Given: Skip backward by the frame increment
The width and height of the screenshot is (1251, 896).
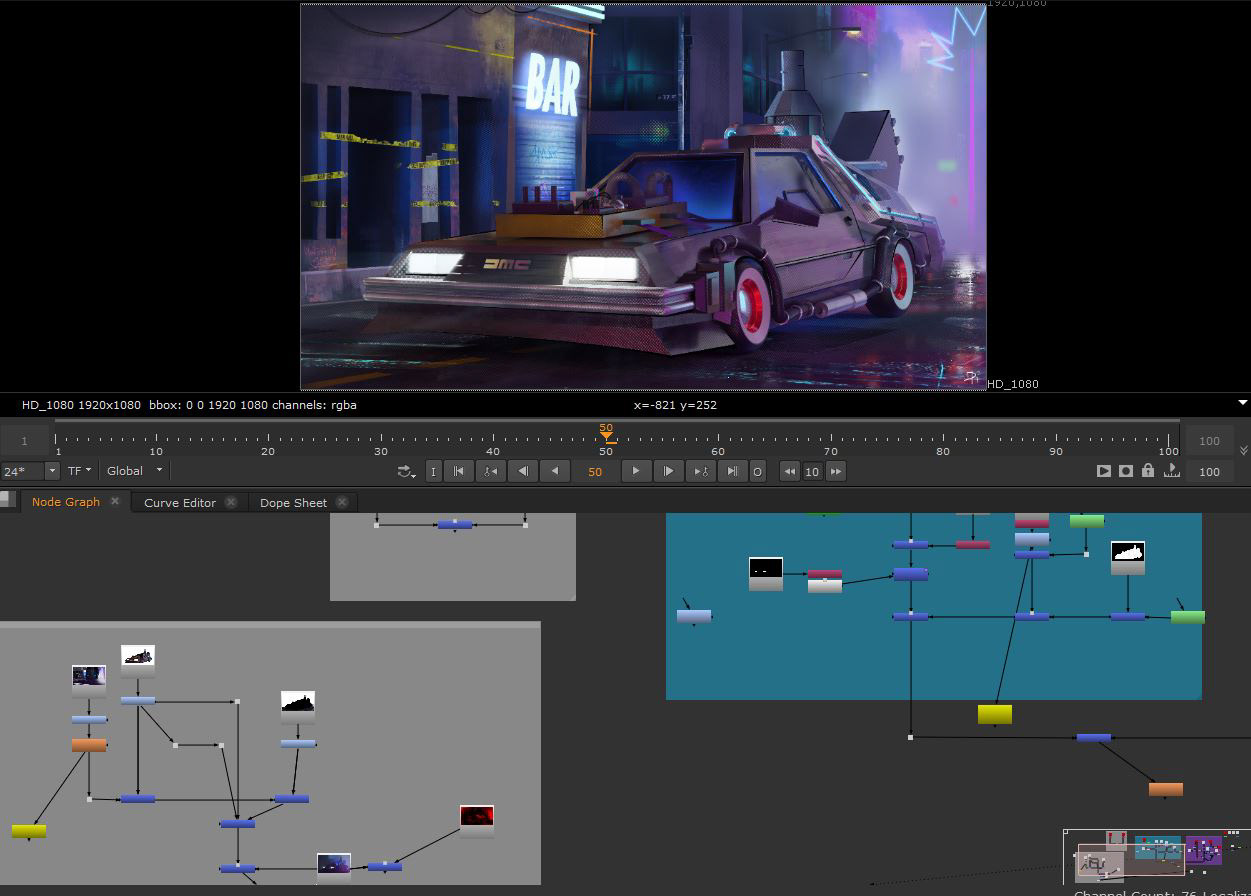Looking at the screenshot, I should click(790, 471).
